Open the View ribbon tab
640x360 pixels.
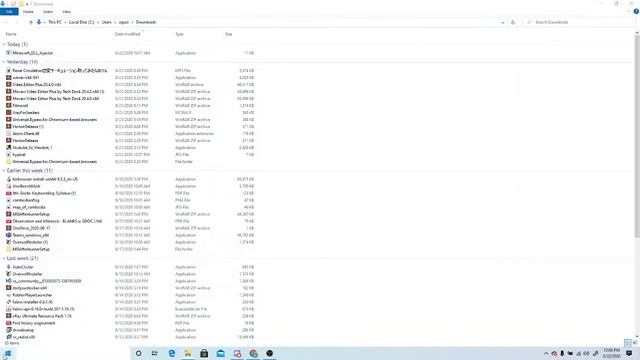(x=67, y=12)
